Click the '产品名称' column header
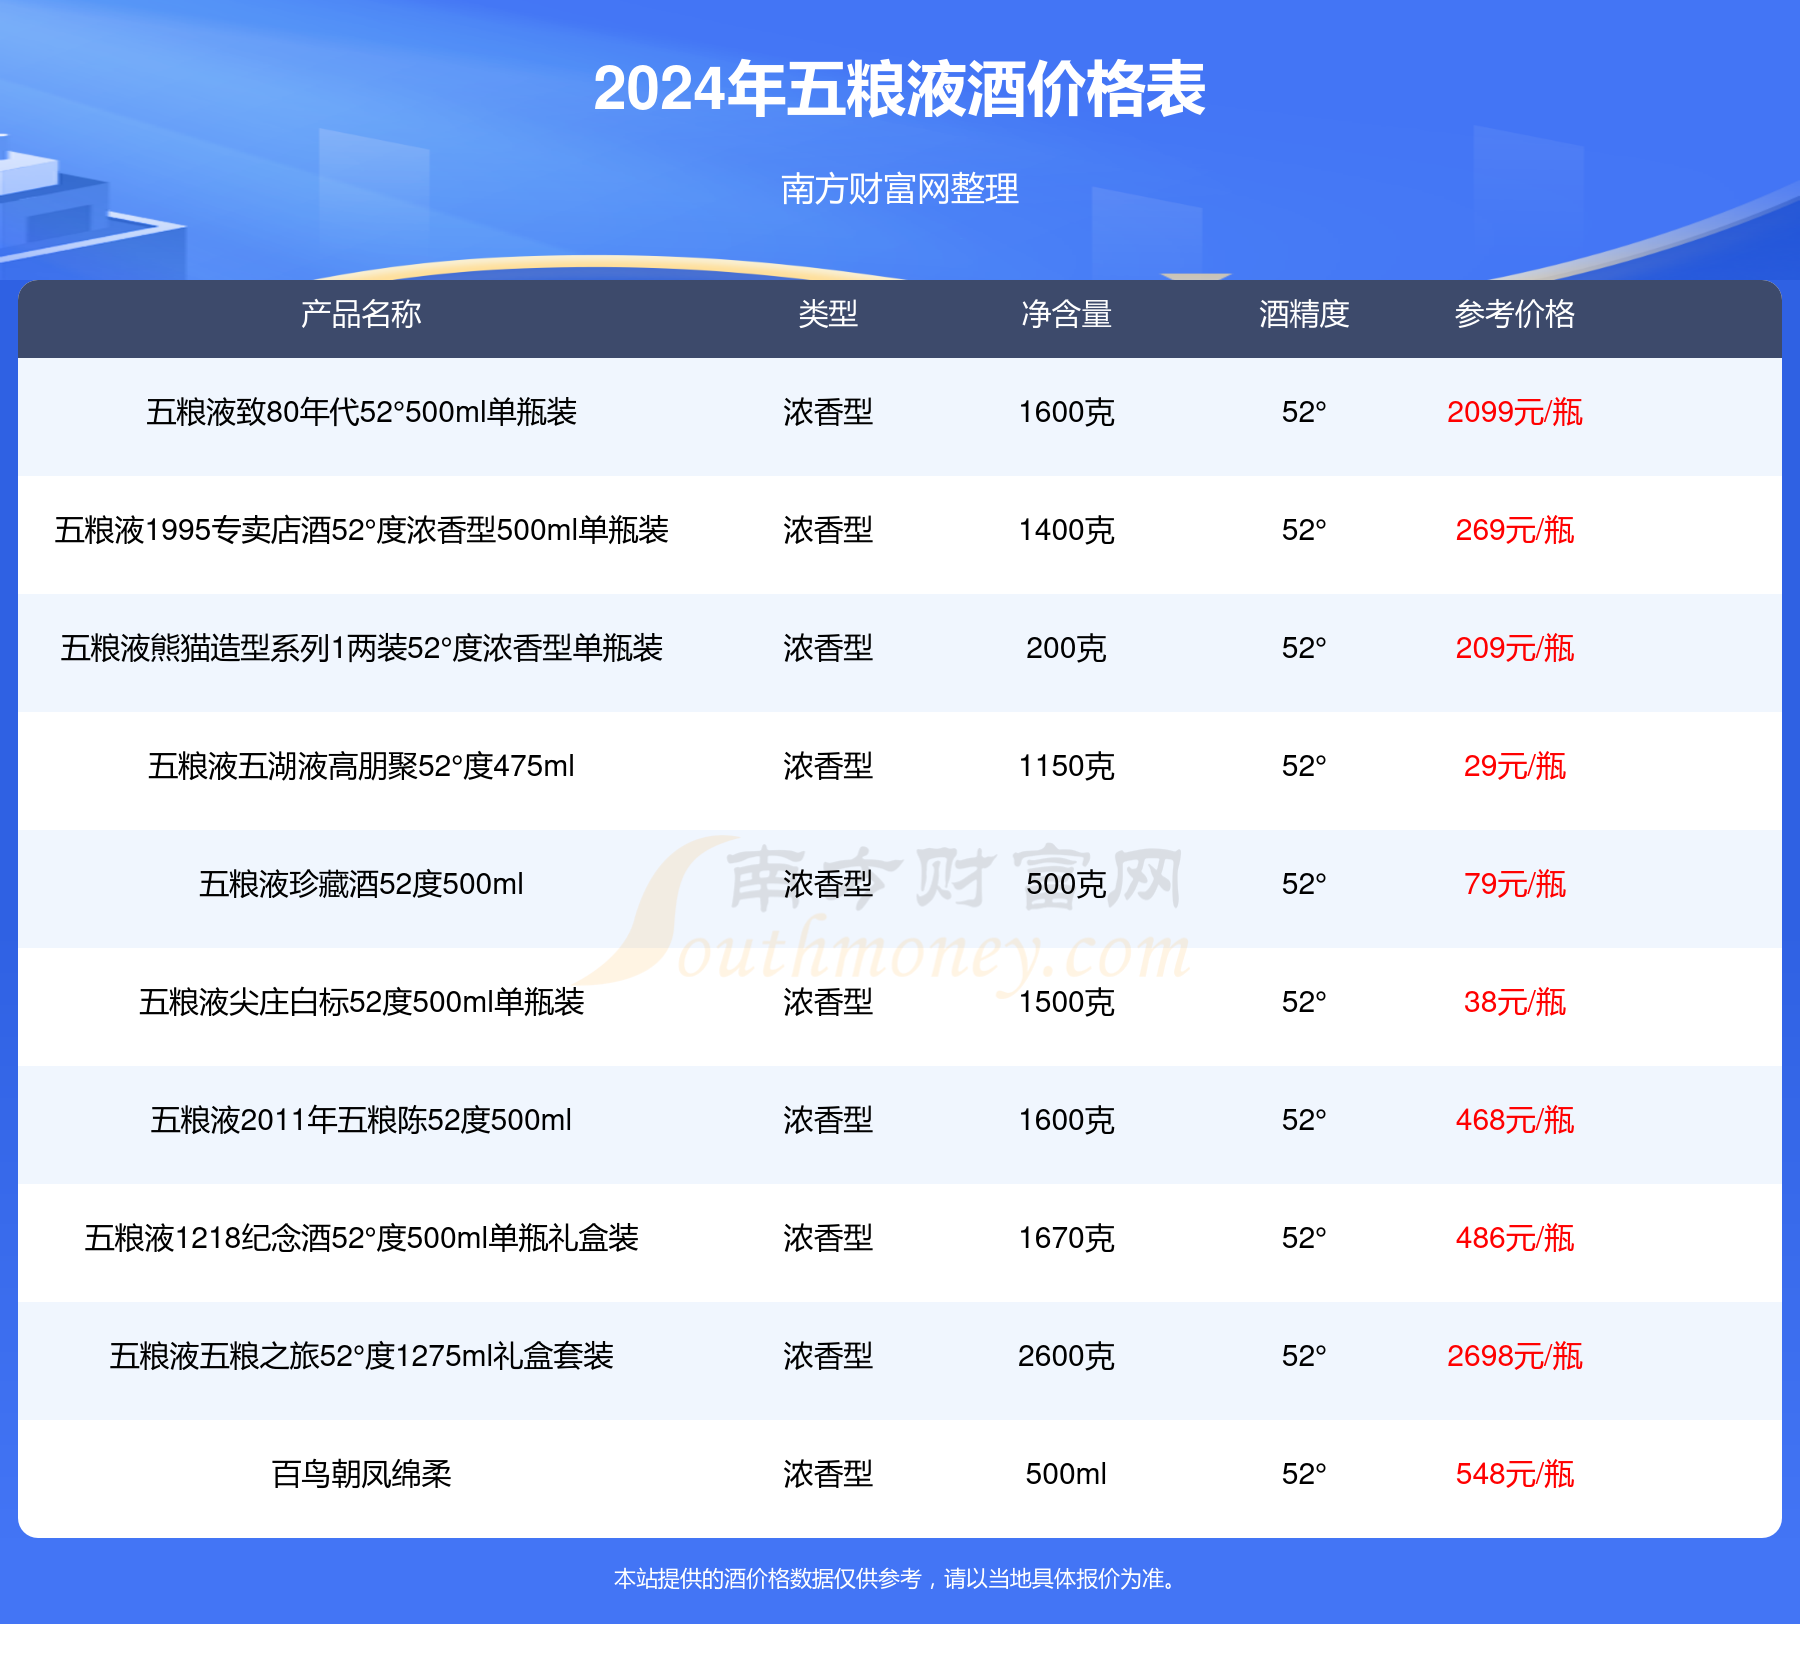The height and width of the screenshot is (1670, 1800). coord(361,314)
